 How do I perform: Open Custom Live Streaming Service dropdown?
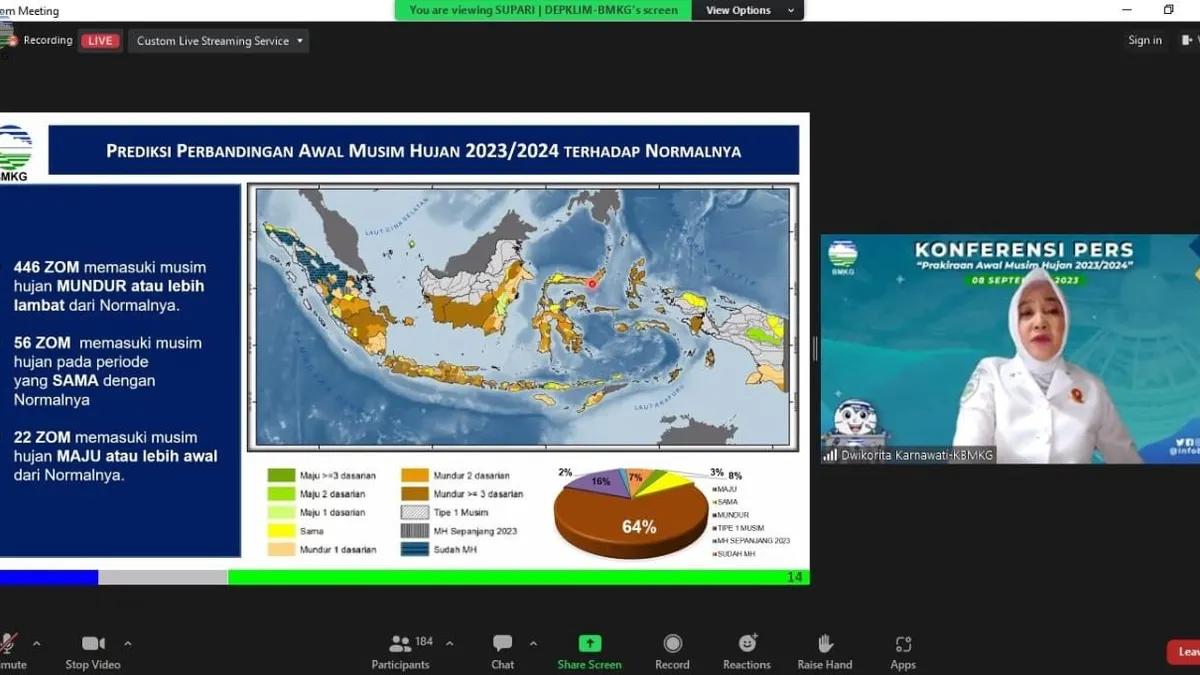tap(219, 41)
